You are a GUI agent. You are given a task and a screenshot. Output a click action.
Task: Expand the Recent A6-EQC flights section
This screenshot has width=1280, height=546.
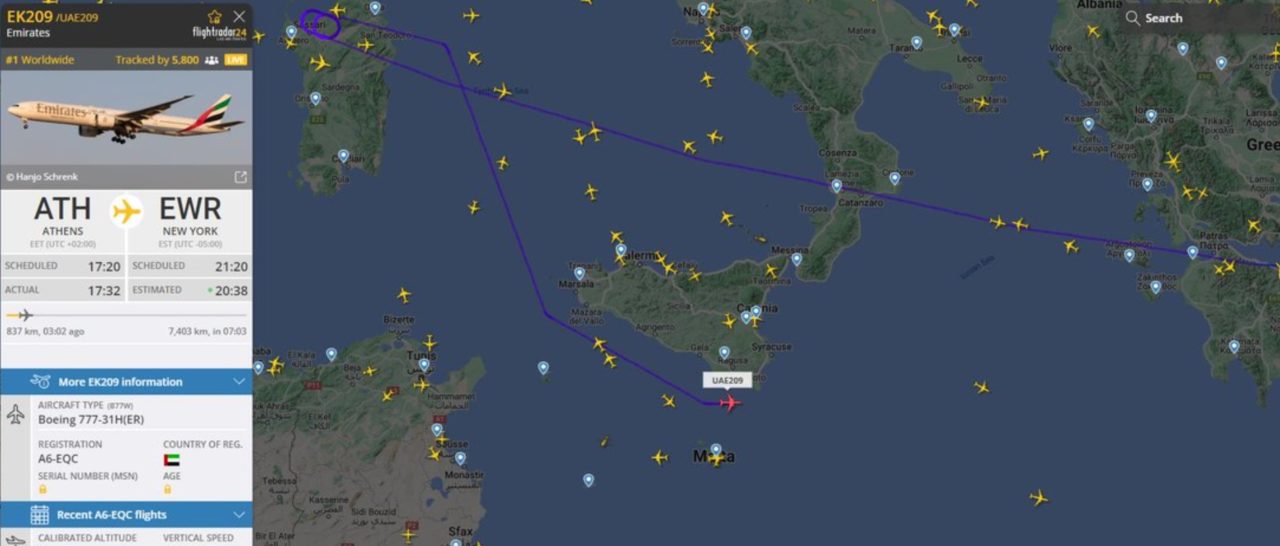(239, 515)
